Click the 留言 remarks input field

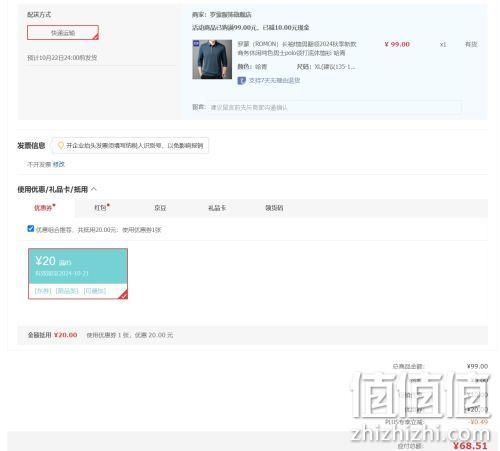tap(334, 107)
